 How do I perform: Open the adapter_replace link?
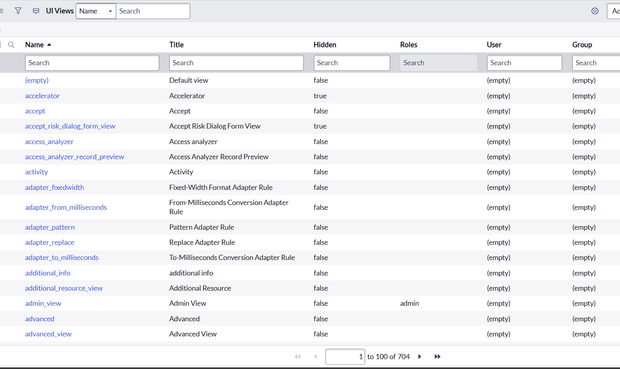click(x=49, y=242)
